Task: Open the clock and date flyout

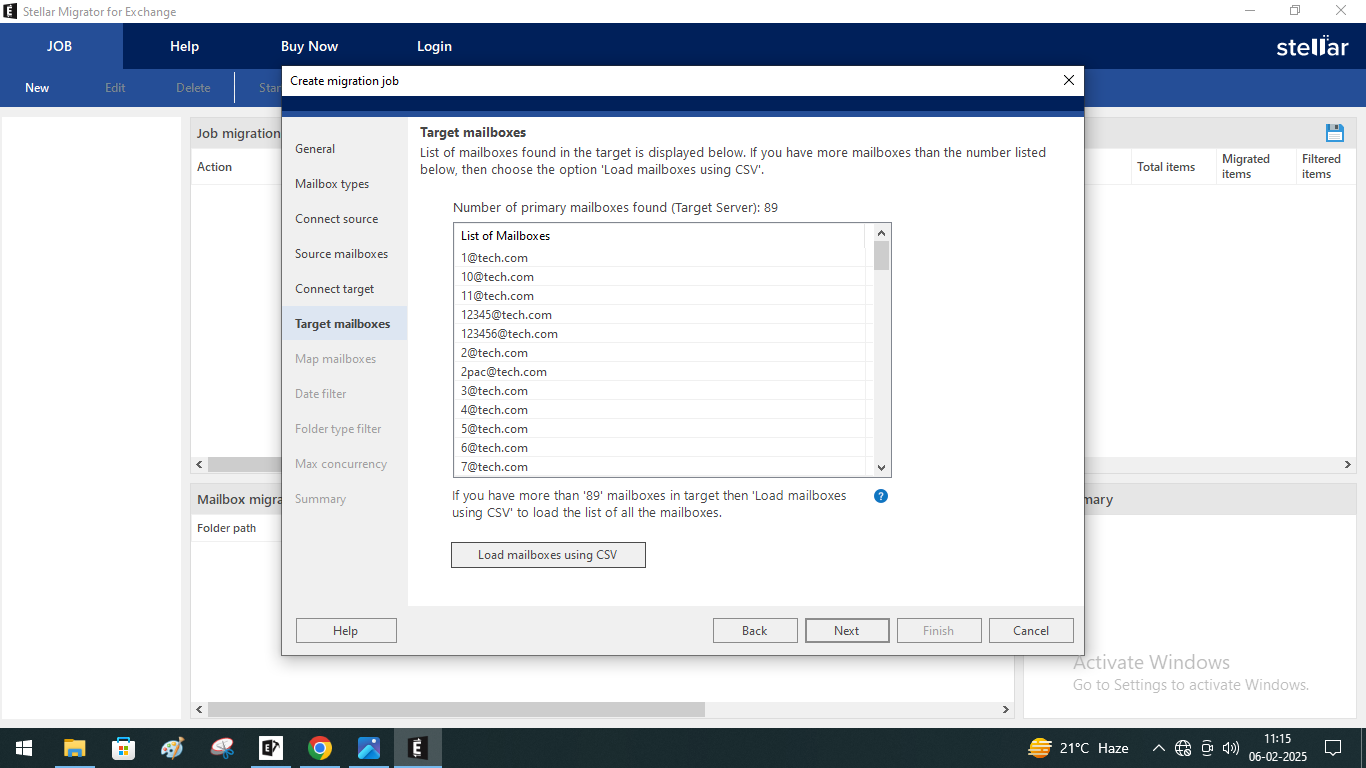Action: coord(1277,748)
